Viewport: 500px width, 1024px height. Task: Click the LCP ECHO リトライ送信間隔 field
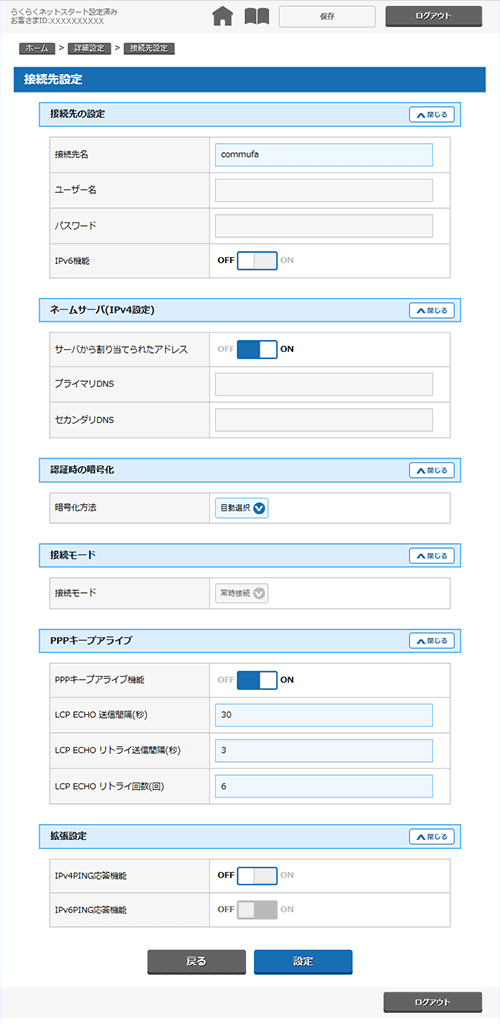324,750
